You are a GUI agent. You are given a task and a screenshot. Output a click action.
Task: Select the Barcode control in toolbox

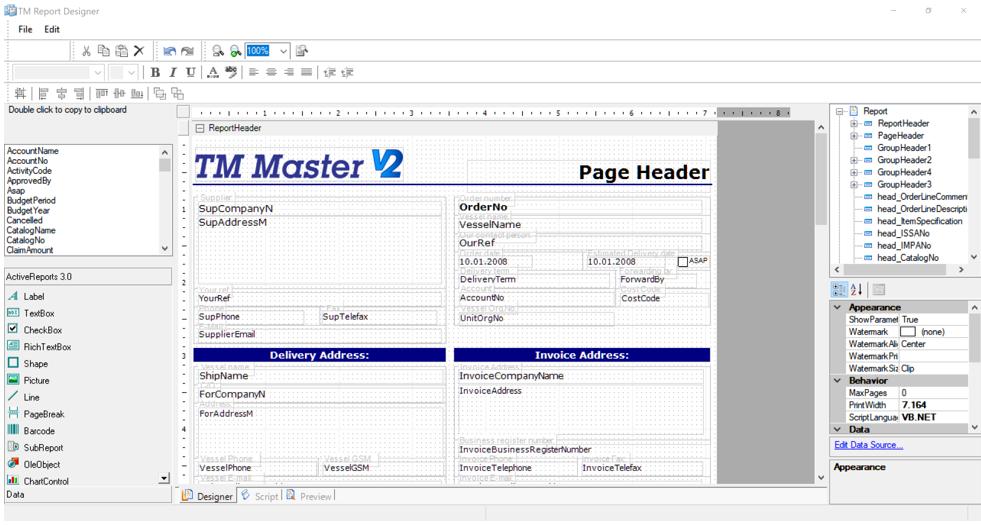(x=39, y=431)
